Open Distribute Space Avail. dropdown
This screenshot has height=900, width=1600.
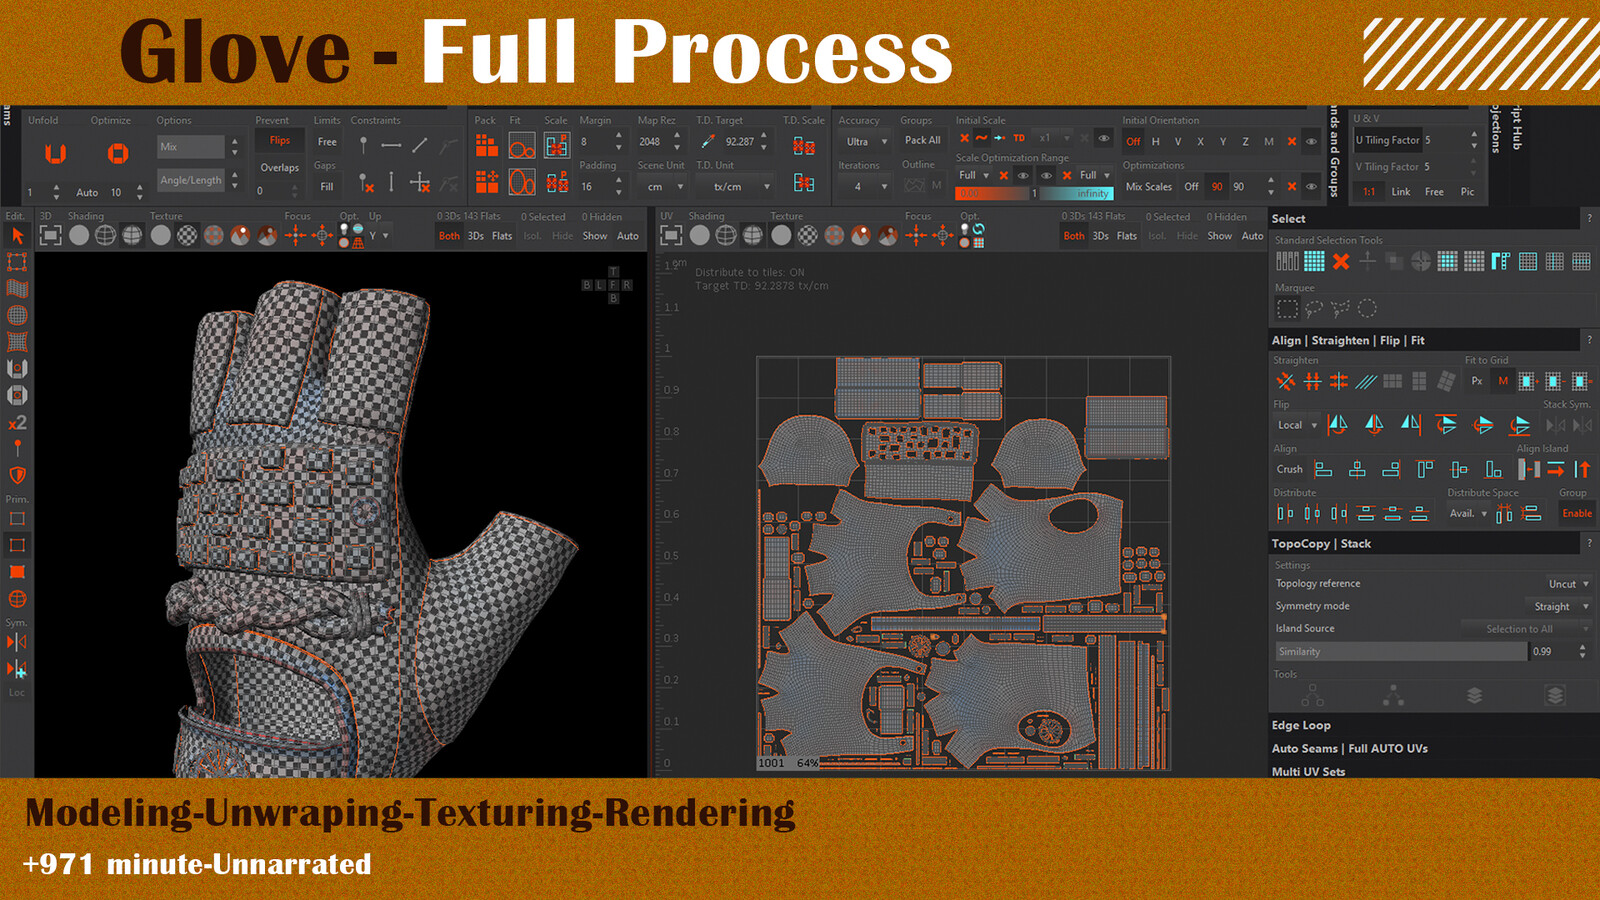pos(1468,514)
